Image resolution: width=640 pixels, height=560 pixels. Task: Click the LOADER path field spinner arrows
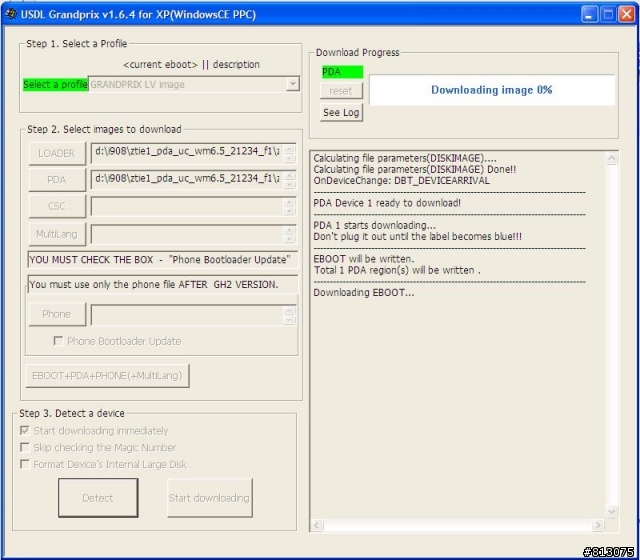pyautogui.click(x=289, y=153)
